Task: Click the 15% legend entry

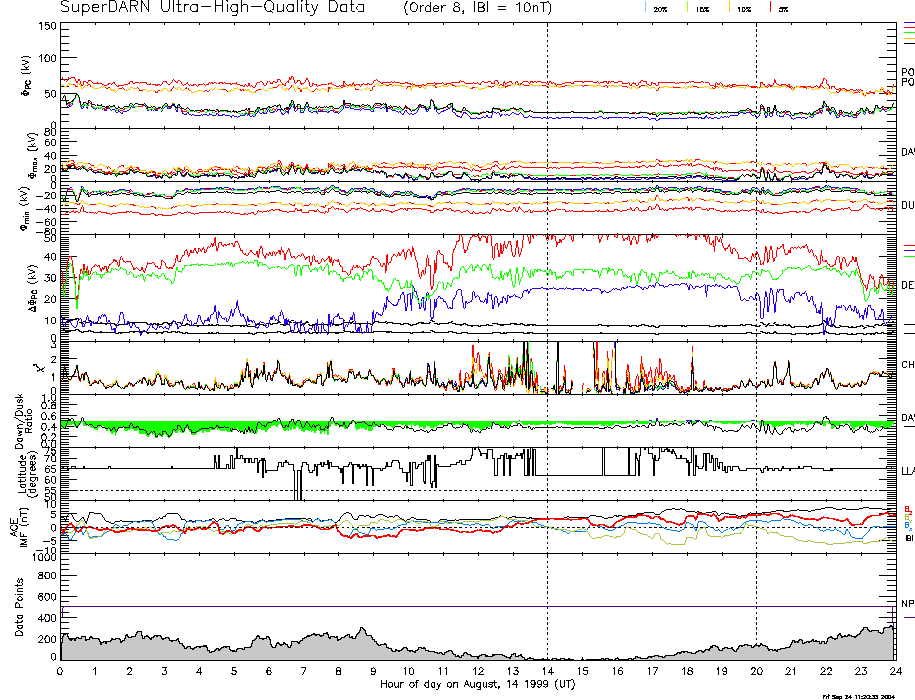Action: tap(700, 8)
